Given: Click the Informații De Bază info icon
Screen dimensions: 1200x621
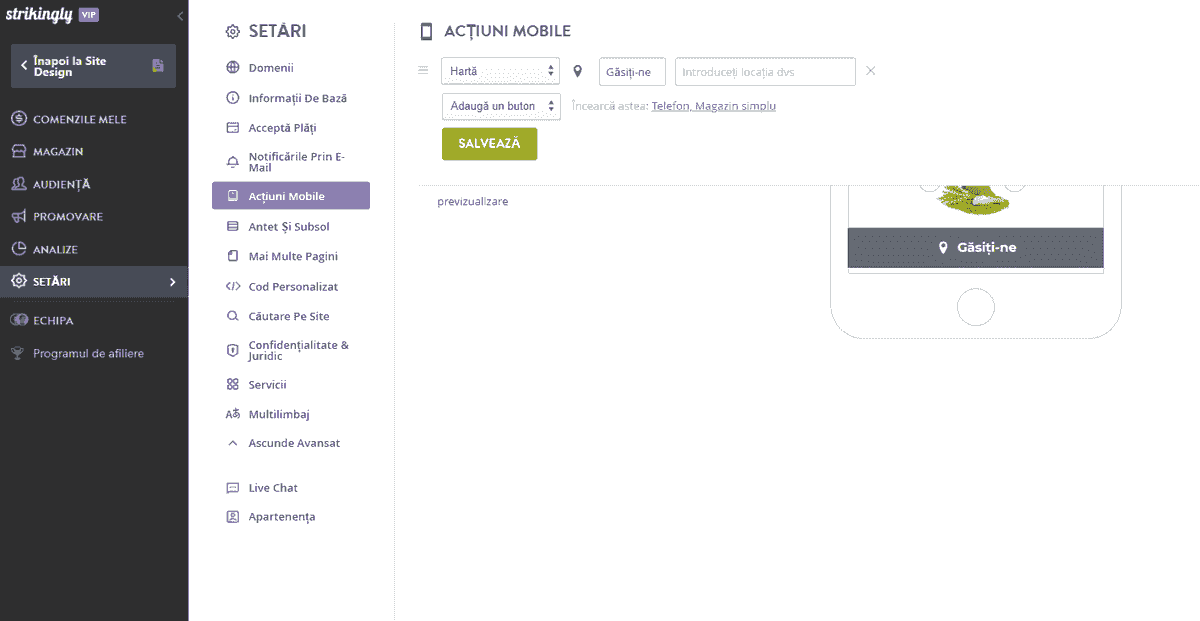Looking at the screenshot, I should pyautogui.click(x=233, y=98).
